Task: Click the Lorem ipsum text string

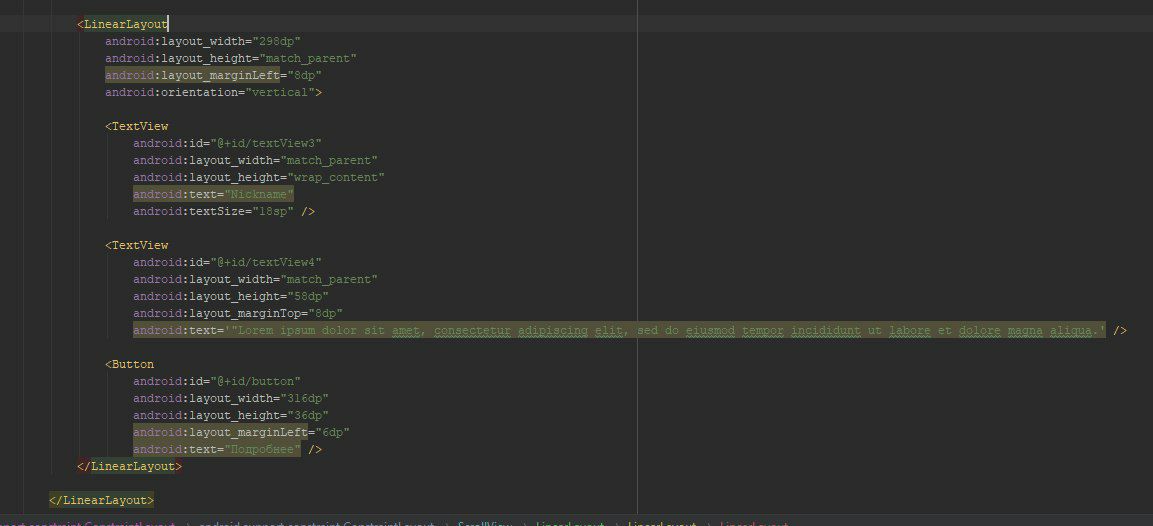Action: tap(665, 330)
